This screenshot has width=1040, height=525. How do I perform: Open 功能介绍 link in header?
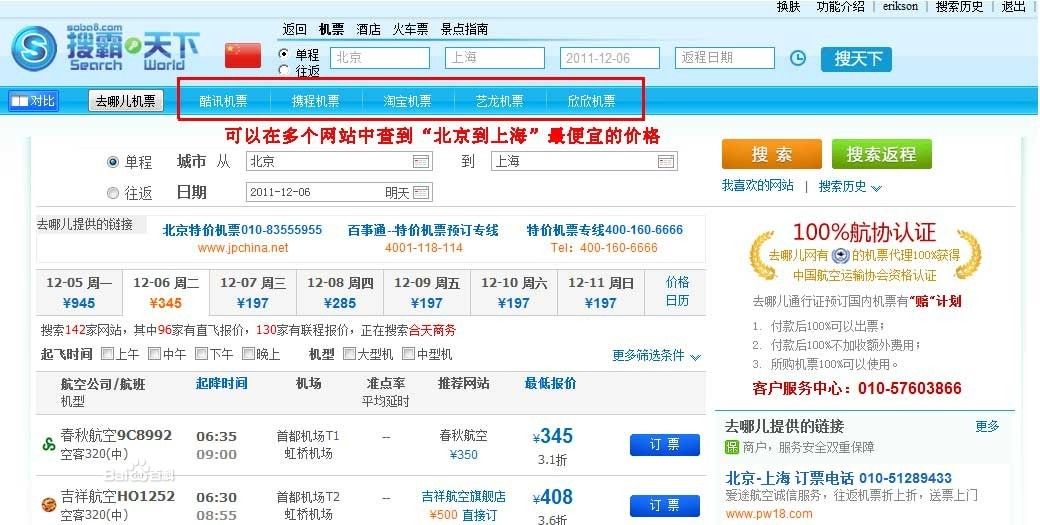click(840, 7)
